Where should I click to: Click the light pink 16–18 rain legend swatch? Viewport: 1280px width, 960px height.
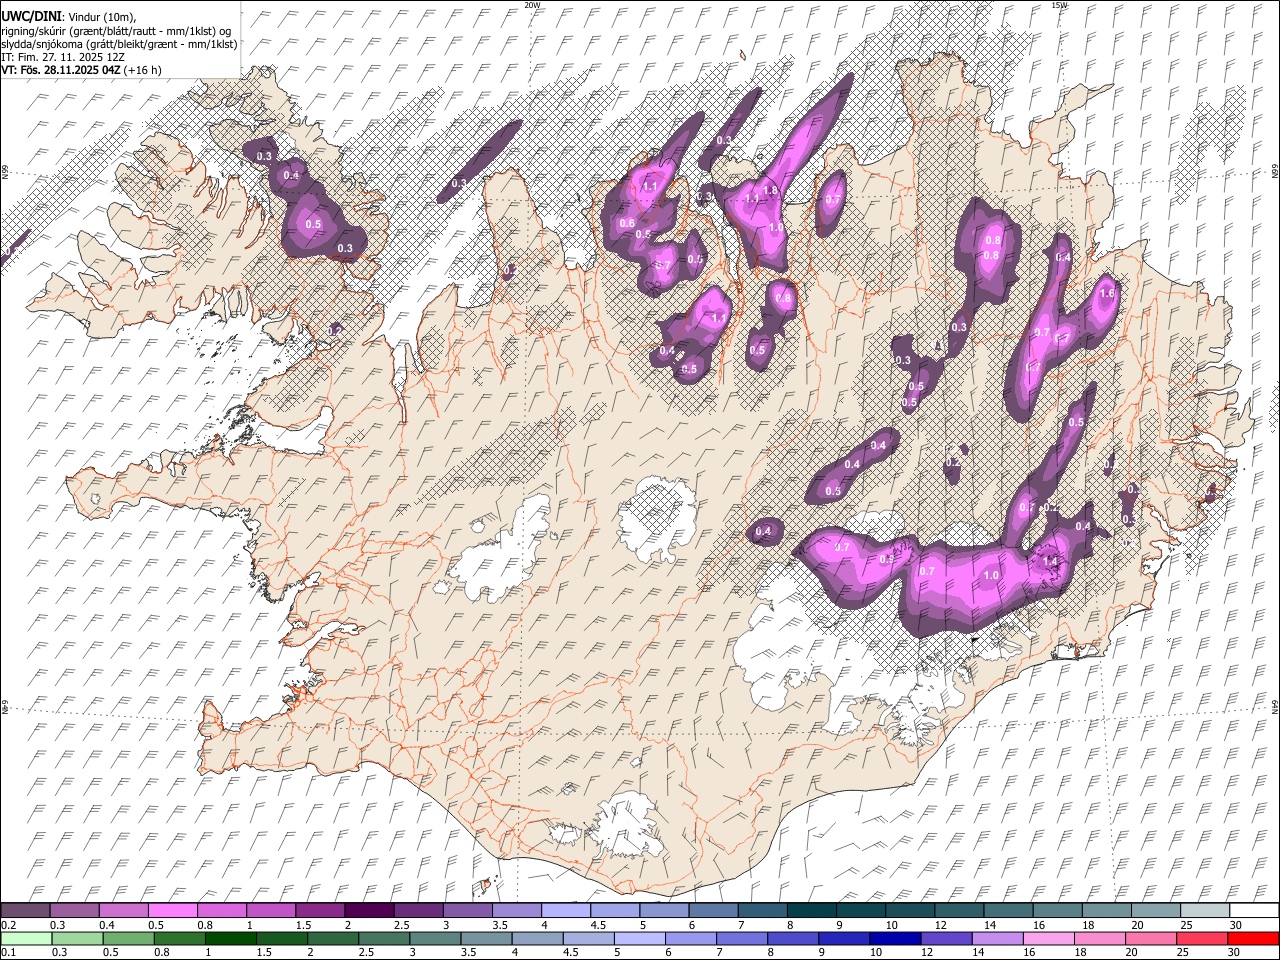pos(1048,938)
